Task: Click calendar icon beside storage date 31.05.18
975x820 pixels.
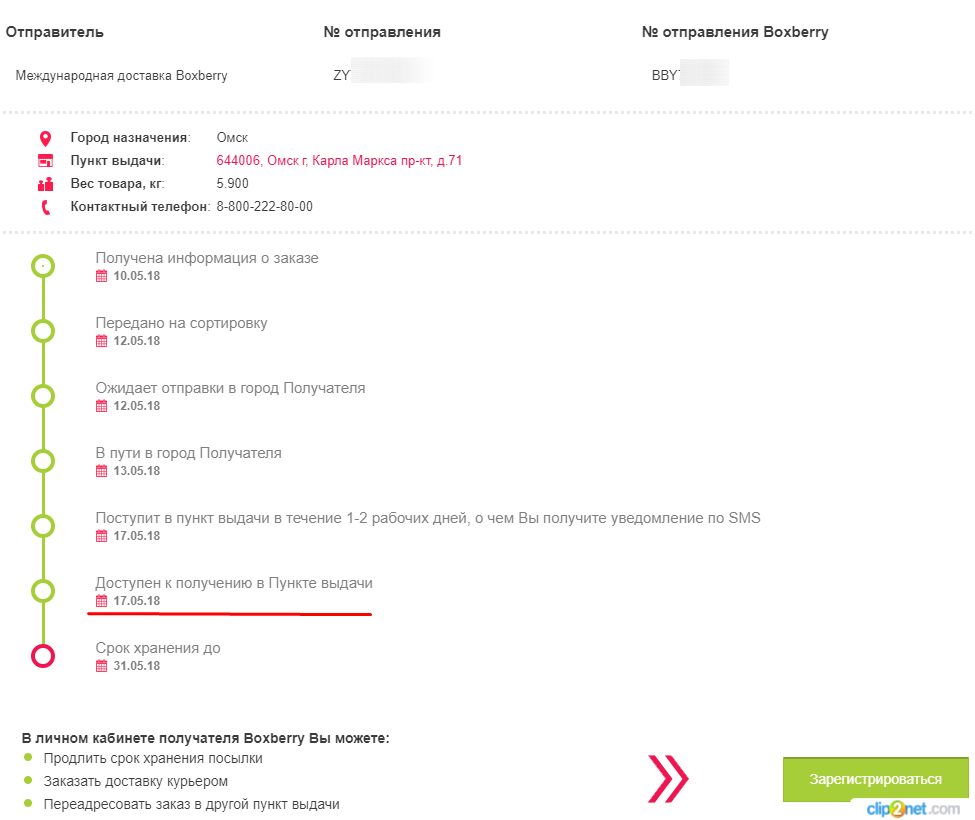Action: click(x=101, y=666)
